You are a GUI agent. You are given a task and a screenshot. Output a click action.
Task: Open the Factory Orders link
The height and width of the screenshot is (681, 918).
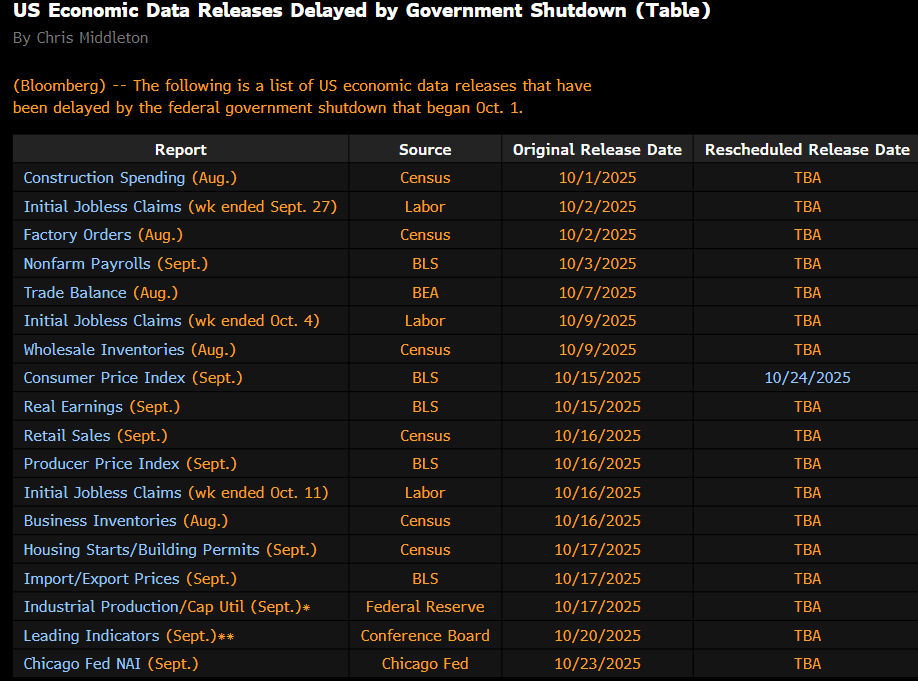click(77, 235)
